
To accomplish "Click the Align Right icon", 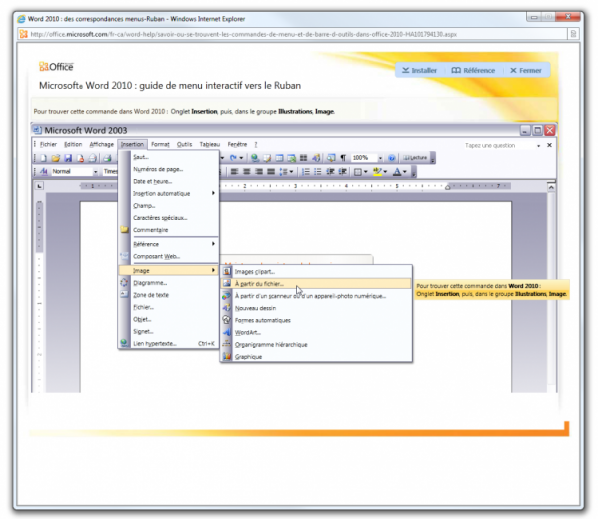I will (x=259, y=172).
